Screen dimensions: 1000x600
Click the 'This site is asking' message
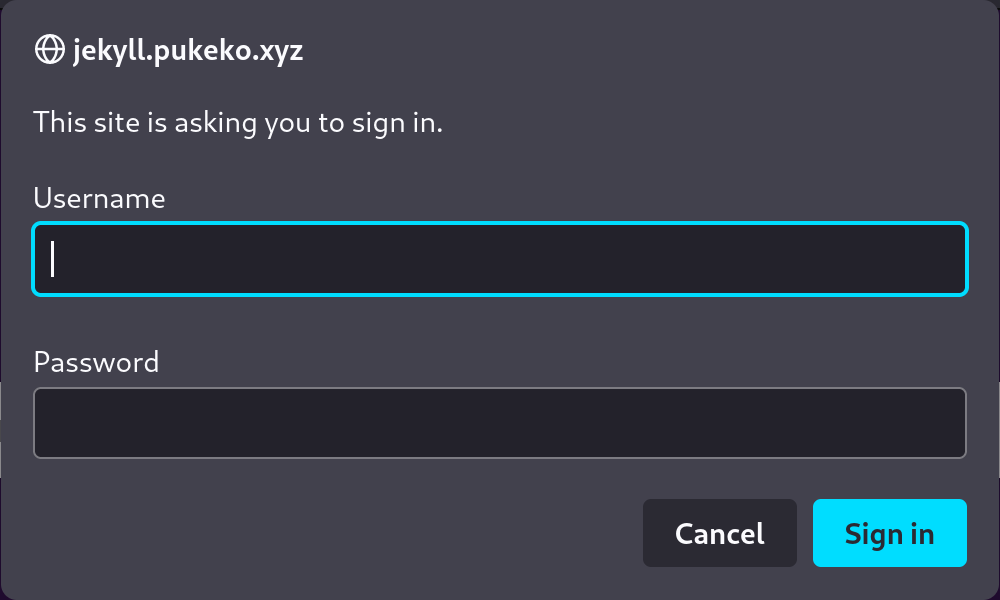click(238, 123)
